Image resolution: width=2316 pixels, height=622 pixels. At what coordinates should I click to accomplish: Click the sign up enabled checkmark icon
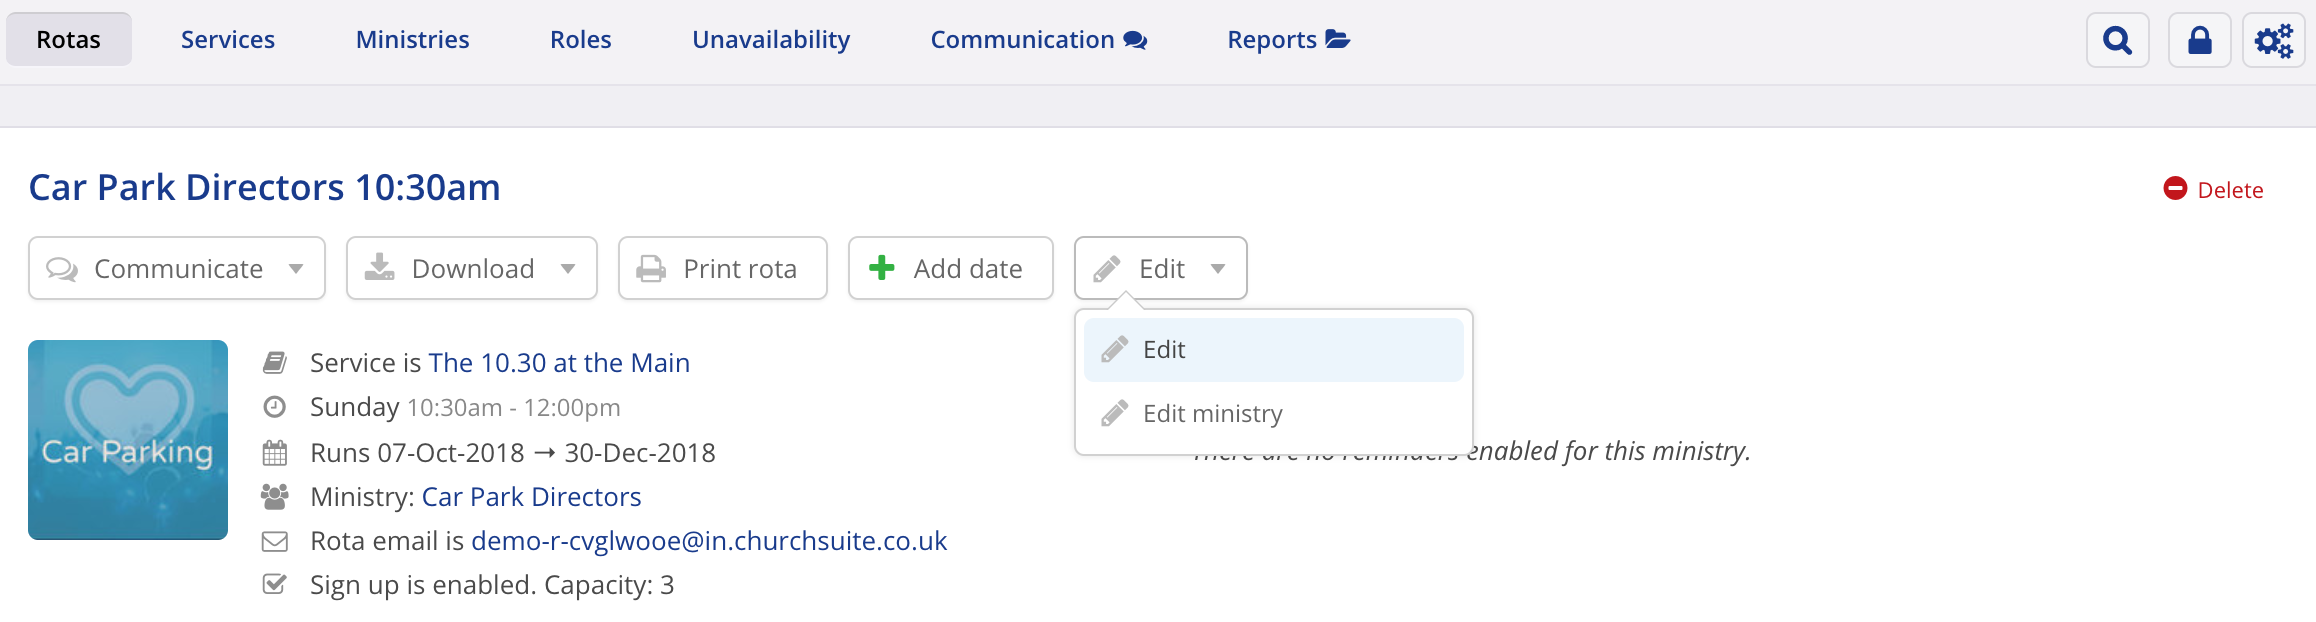[274, 585]
